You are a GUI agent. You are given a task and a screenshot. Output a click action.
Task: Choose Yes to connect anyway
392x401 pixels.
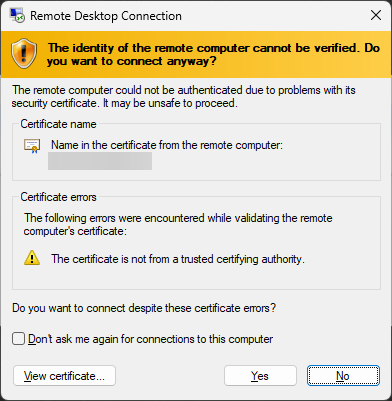260,376
